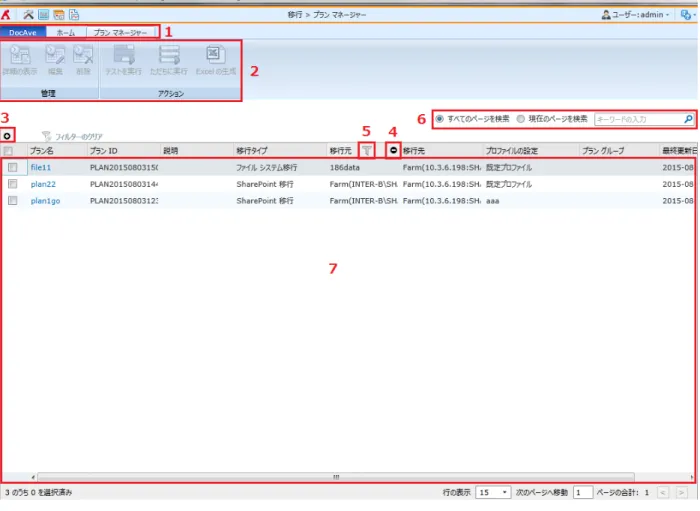Sort by the プラン グループ column header
Screen dimensions: 700x511
[603, 151]
